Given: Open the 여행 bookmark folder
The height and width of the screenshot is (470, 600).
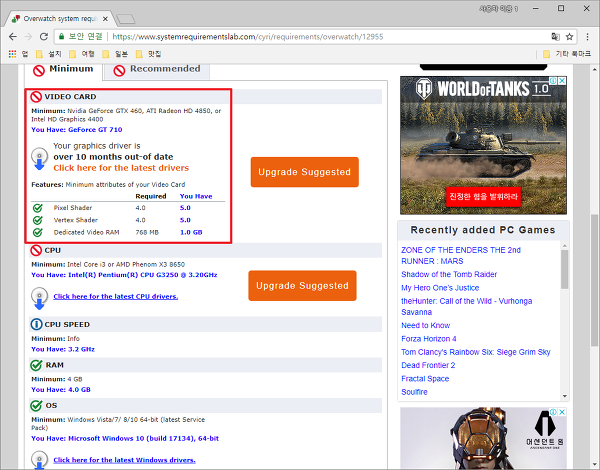Looking at the screenshot, I should click(82, 54).
